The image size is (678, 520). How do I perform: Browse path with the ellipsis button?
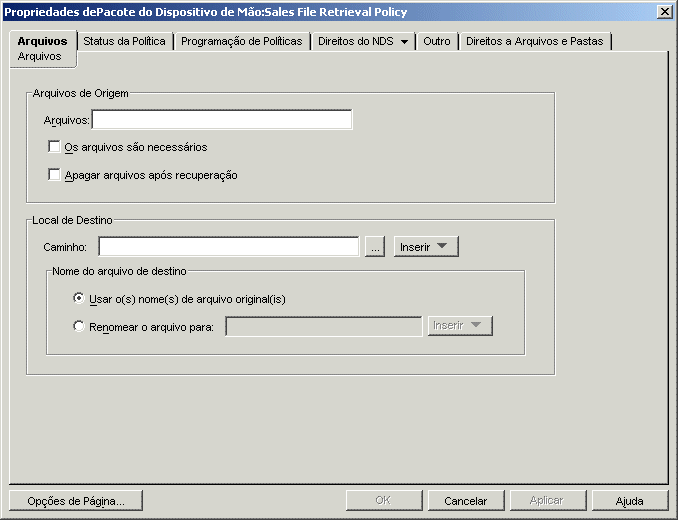[375, 247]
